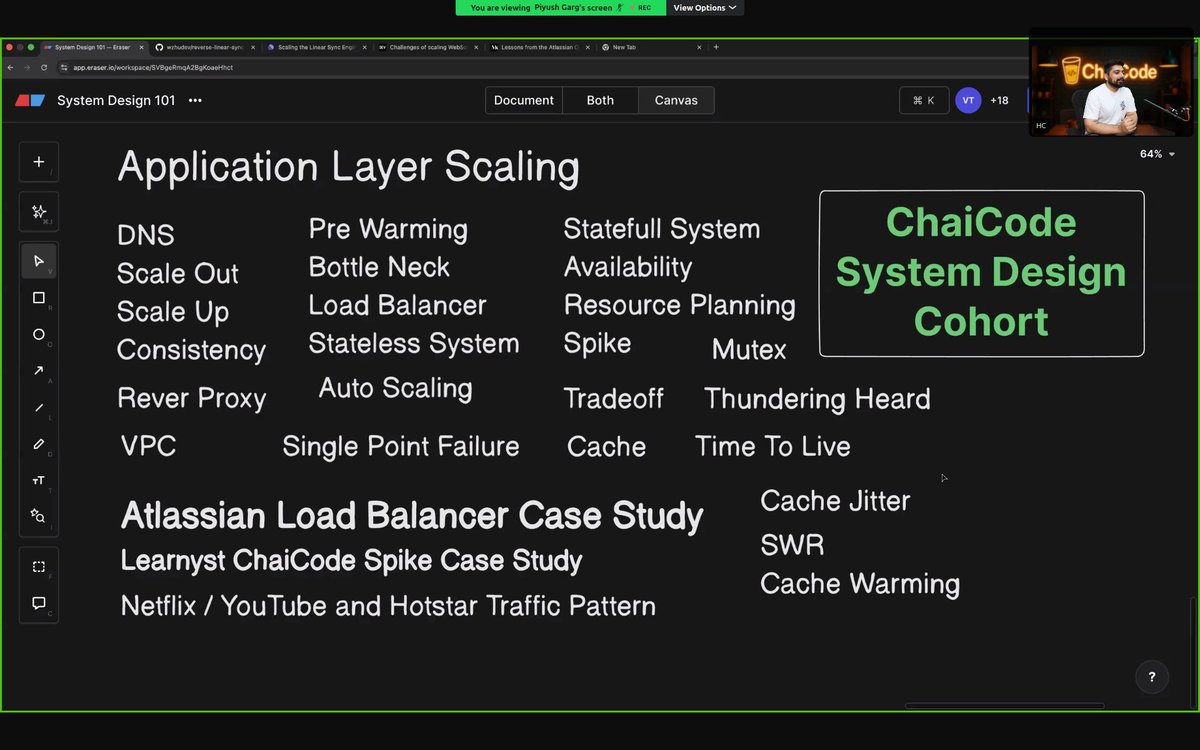Click the Application Layer Scaling heading
Image resolution: width=1200 pixels, height=750 pixels.
[x=348, y=167]
